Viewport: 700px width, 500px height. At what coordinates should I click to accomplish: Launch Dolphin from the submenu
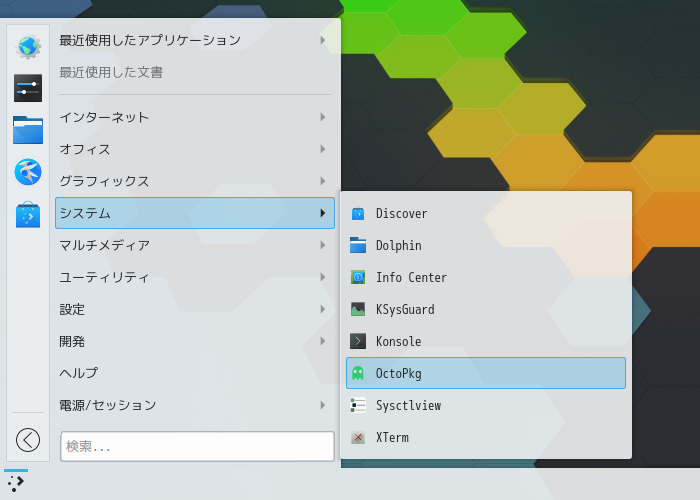486,245
